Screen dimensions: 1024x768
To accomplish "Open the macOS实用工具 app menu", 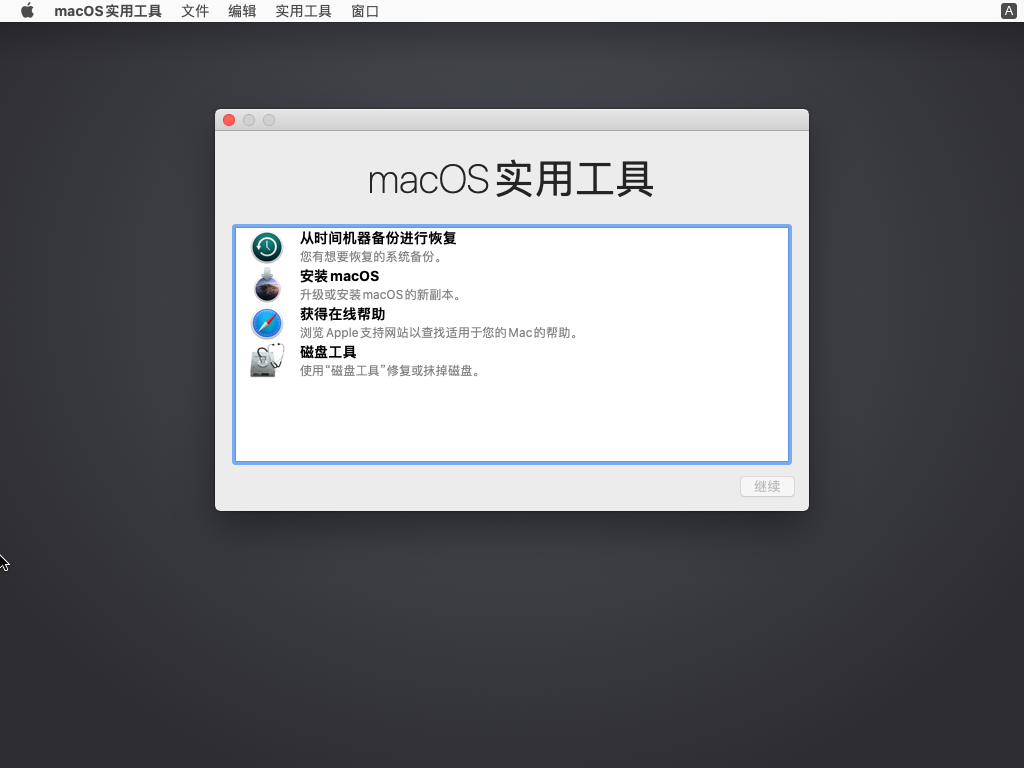I will coord(108,11).
